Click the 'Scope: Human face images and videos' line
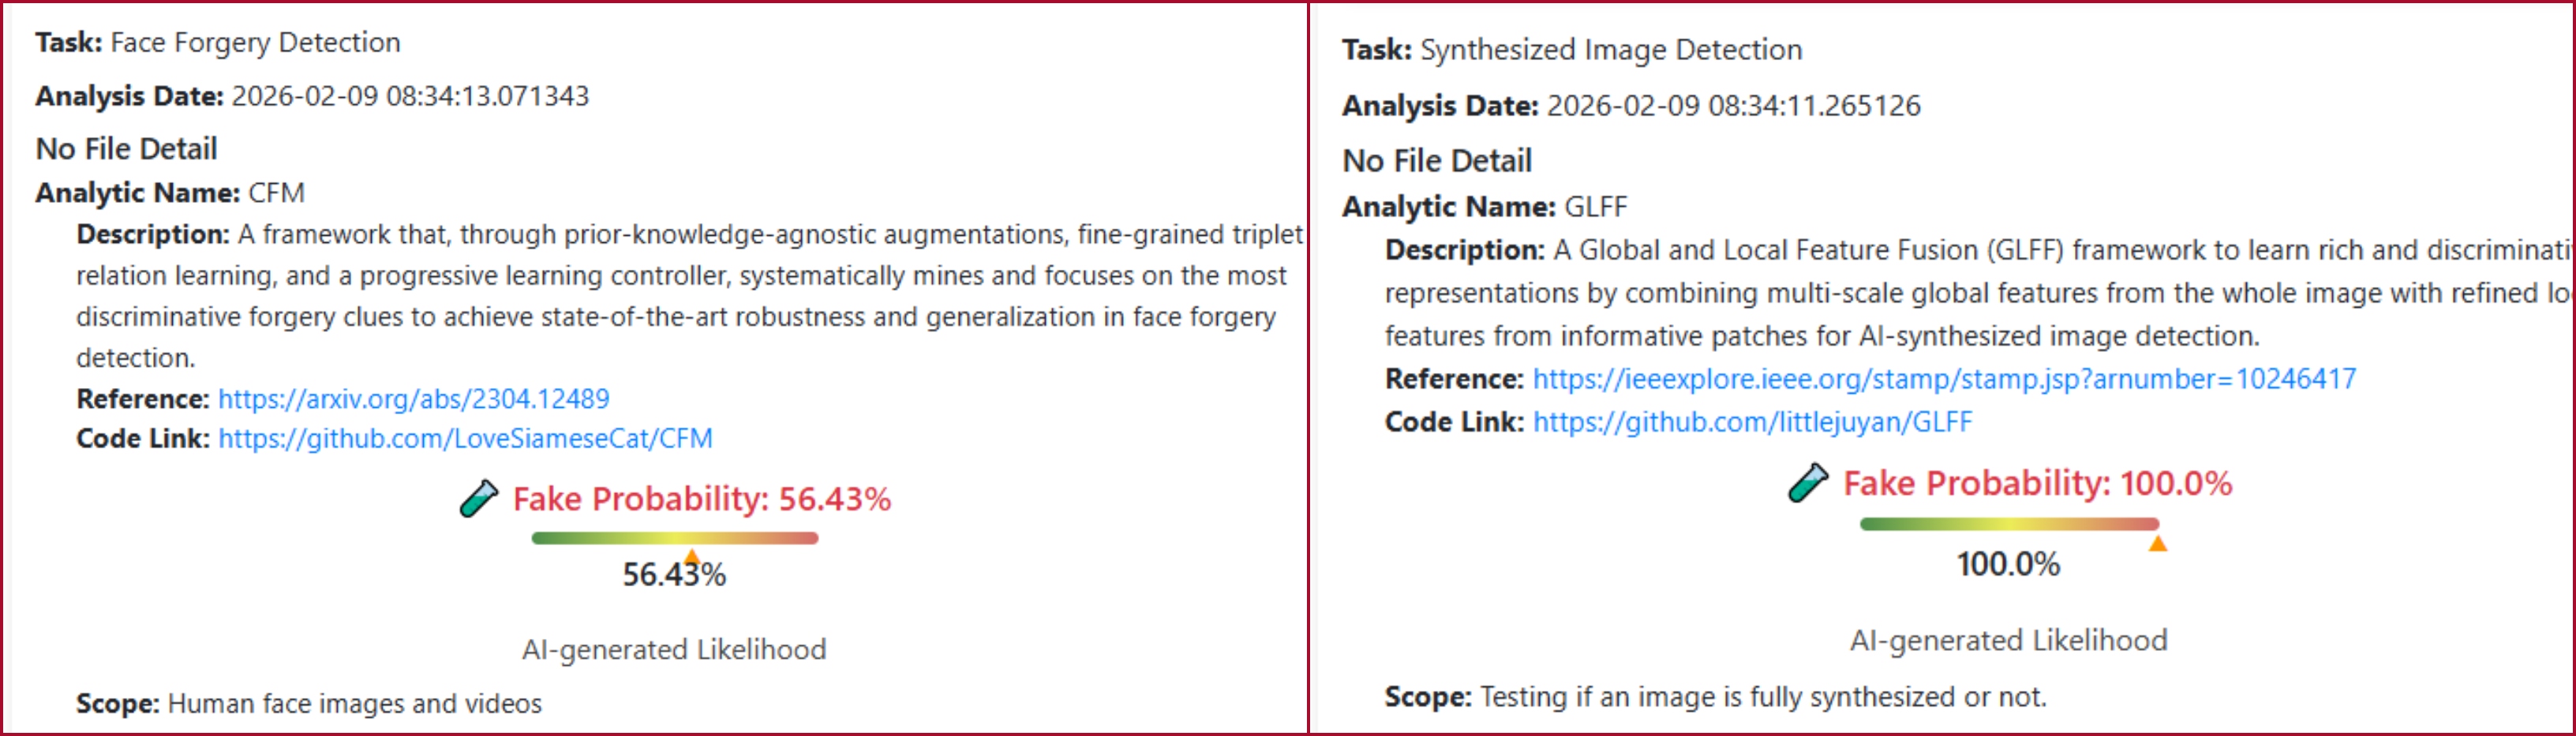 (x=309, y=704)
